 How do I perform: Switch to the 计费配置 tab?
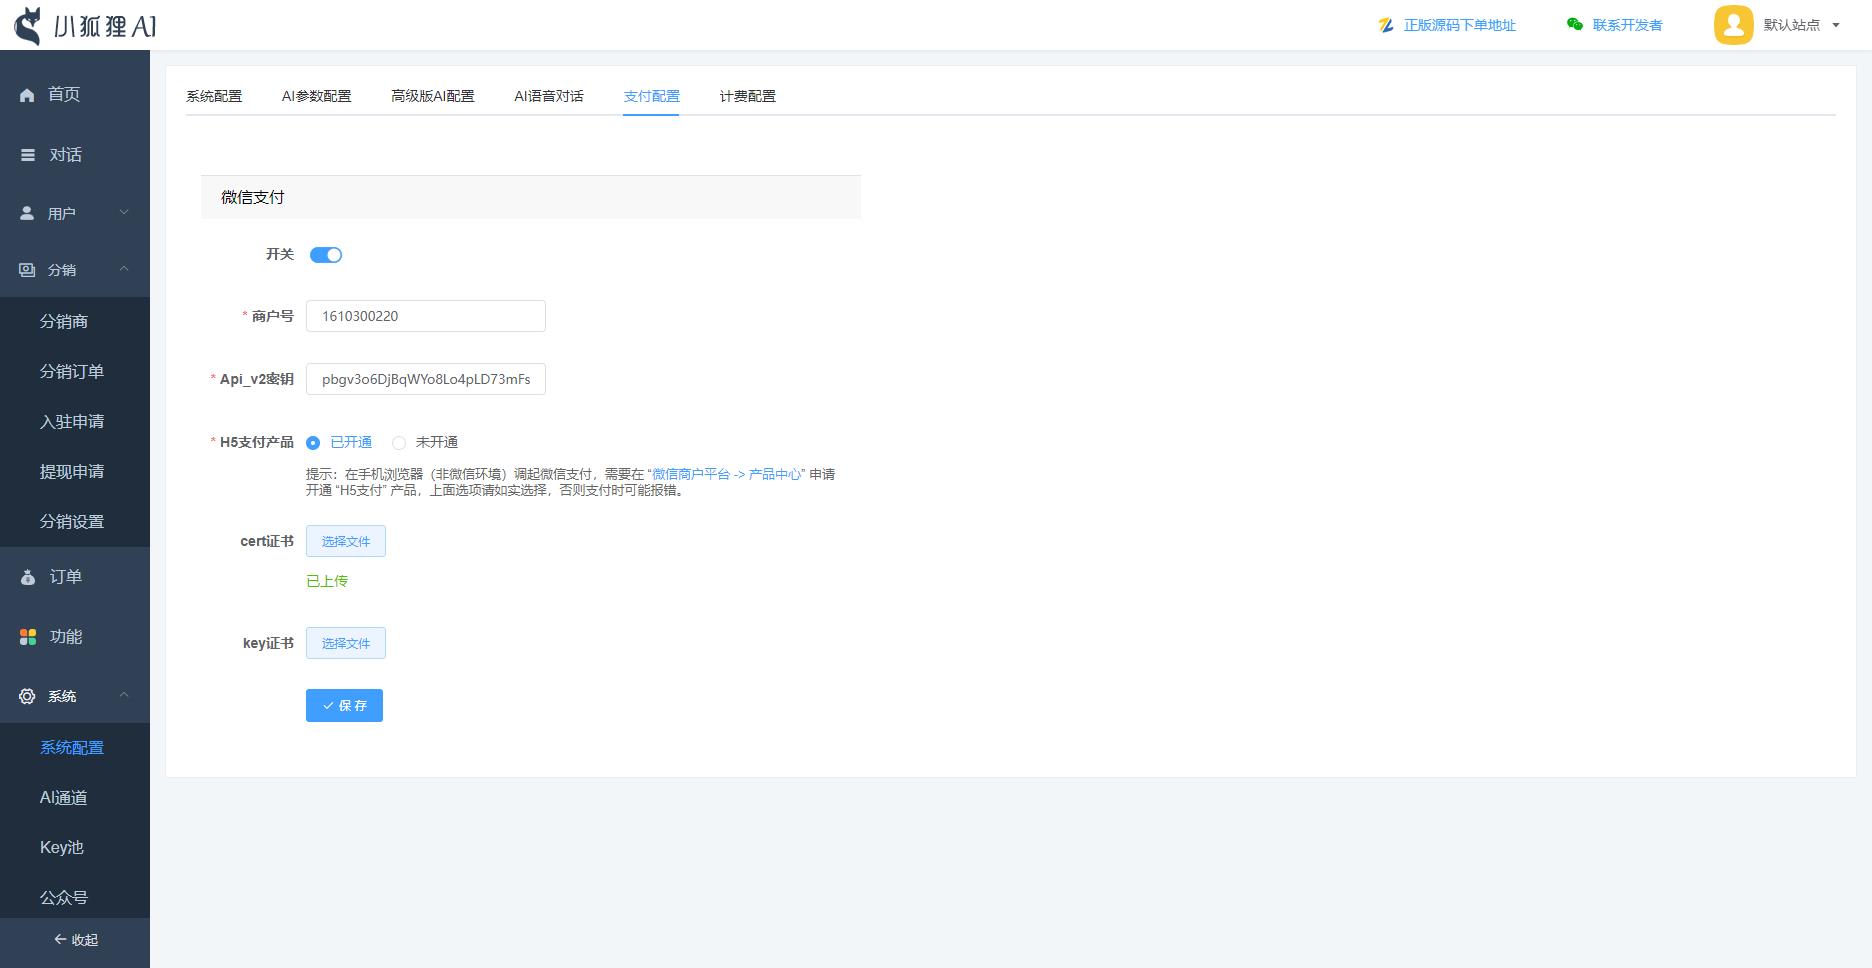(x=746, y=96)
